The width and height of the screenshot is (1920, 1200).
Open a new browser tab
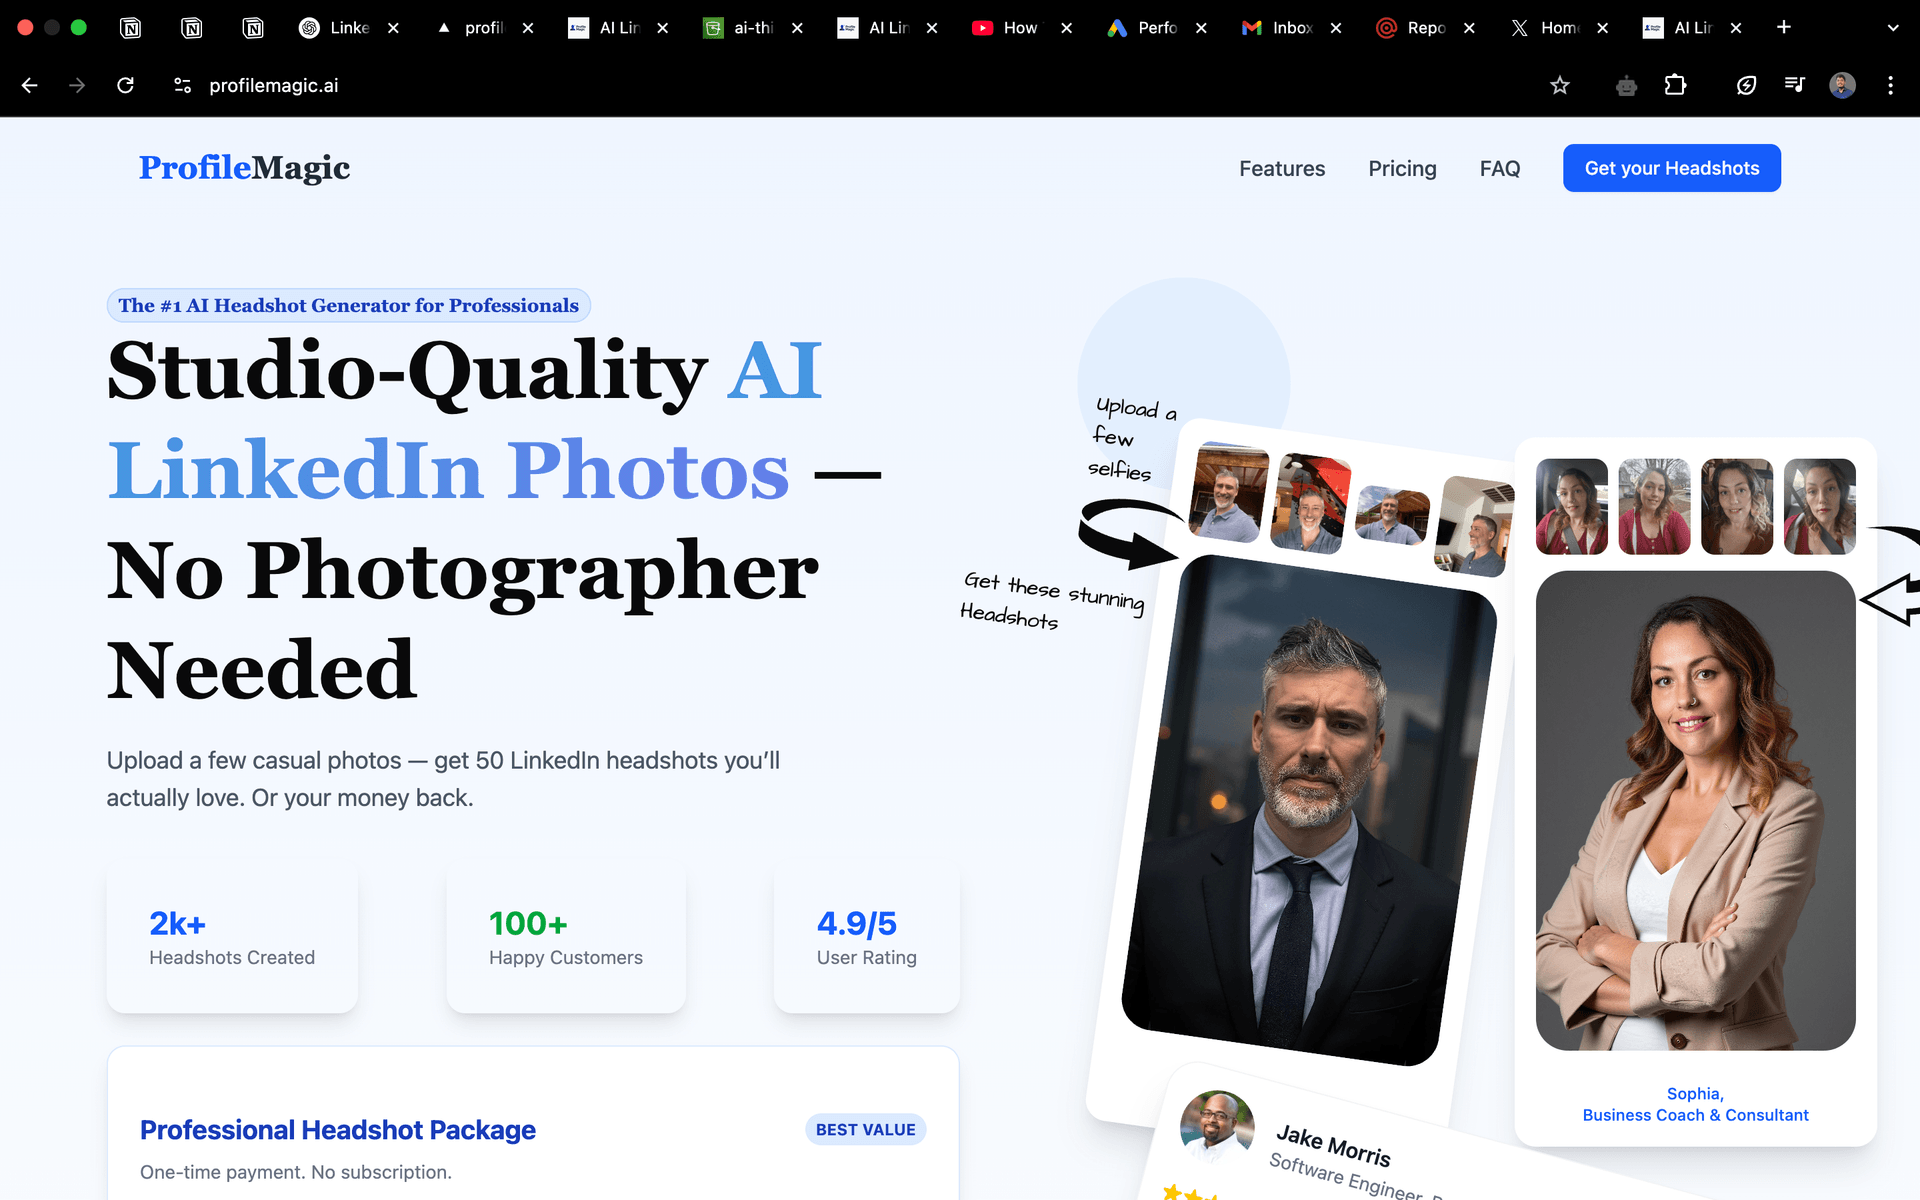pos(1784,28)
